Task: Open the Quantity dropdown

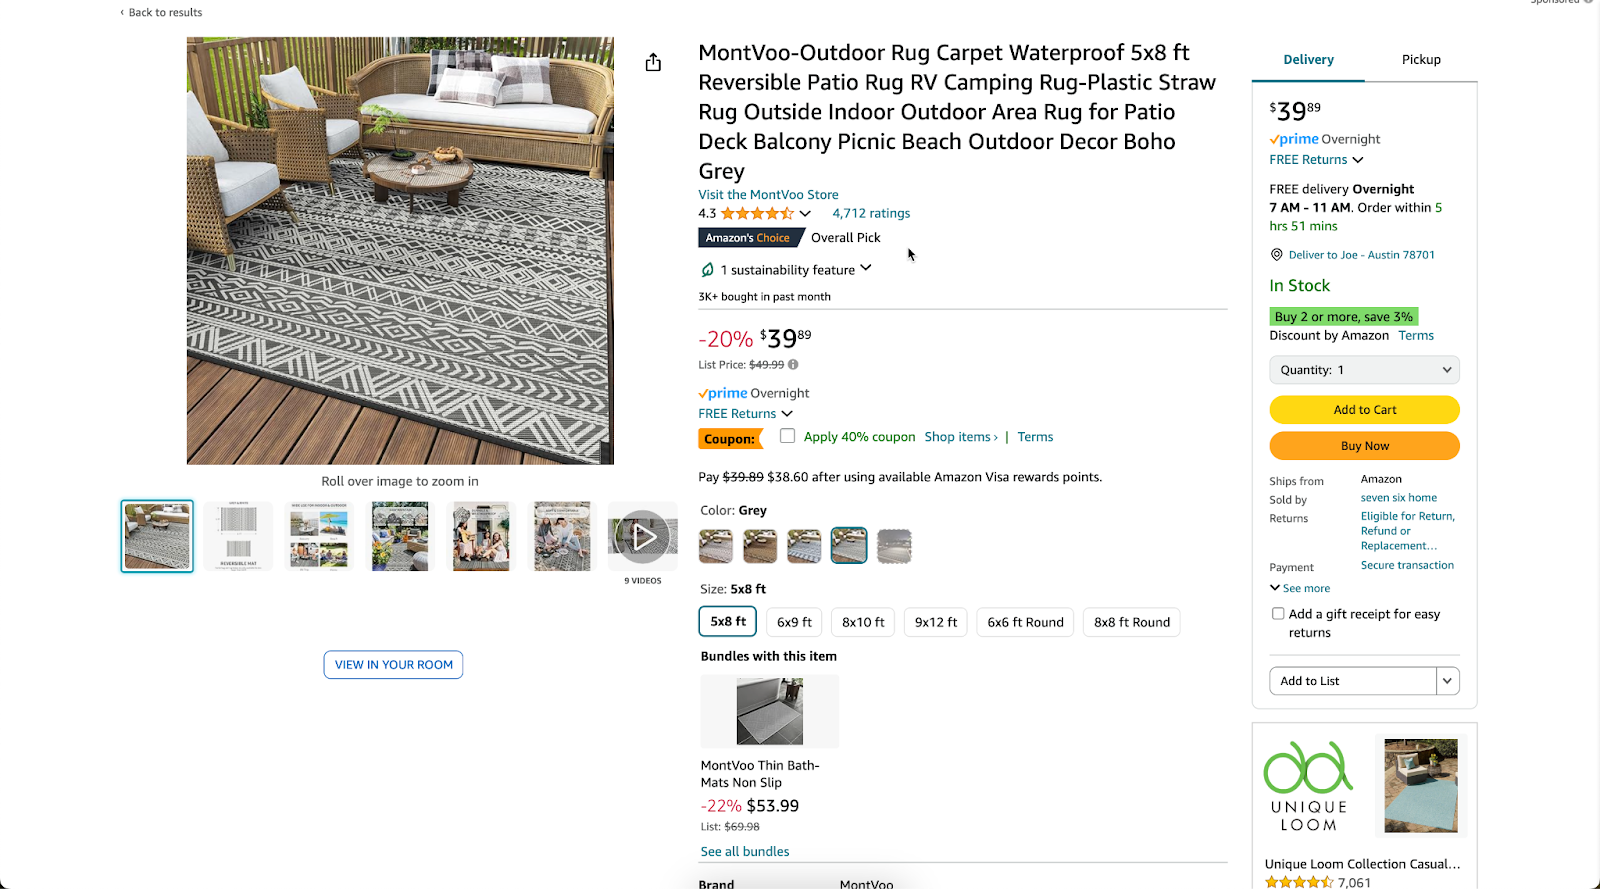Action: [1364, 369]
